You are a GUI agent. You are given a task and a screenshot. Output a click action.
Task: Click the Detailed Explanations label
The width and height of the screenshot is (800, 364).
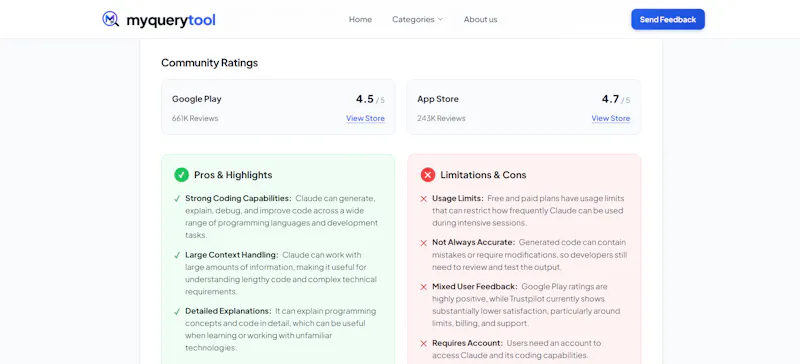229,311
